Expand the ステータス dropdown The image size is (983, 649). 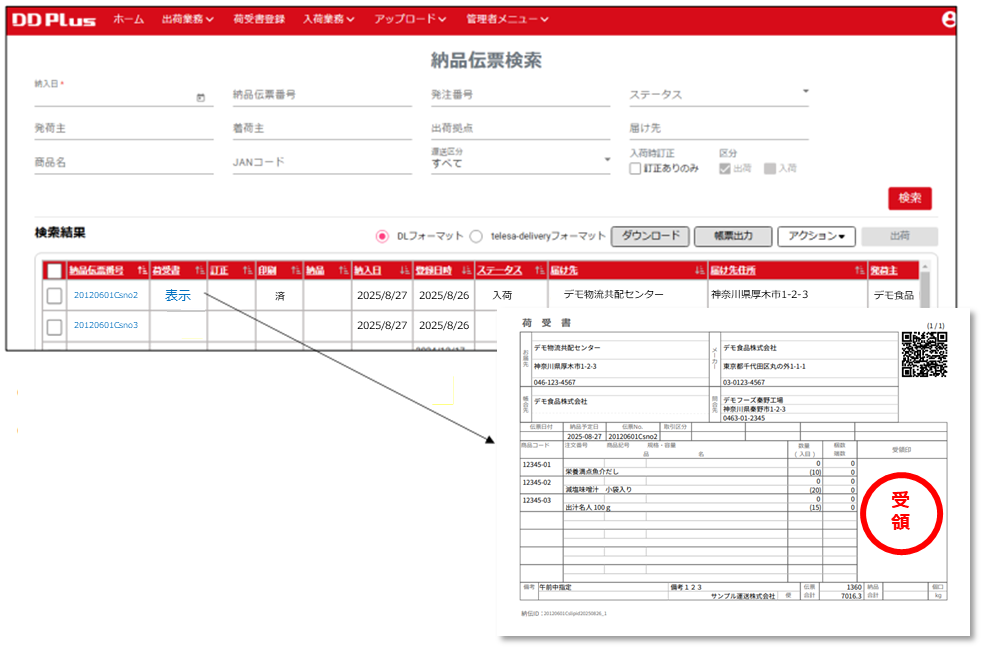click(x=806, y=93)
